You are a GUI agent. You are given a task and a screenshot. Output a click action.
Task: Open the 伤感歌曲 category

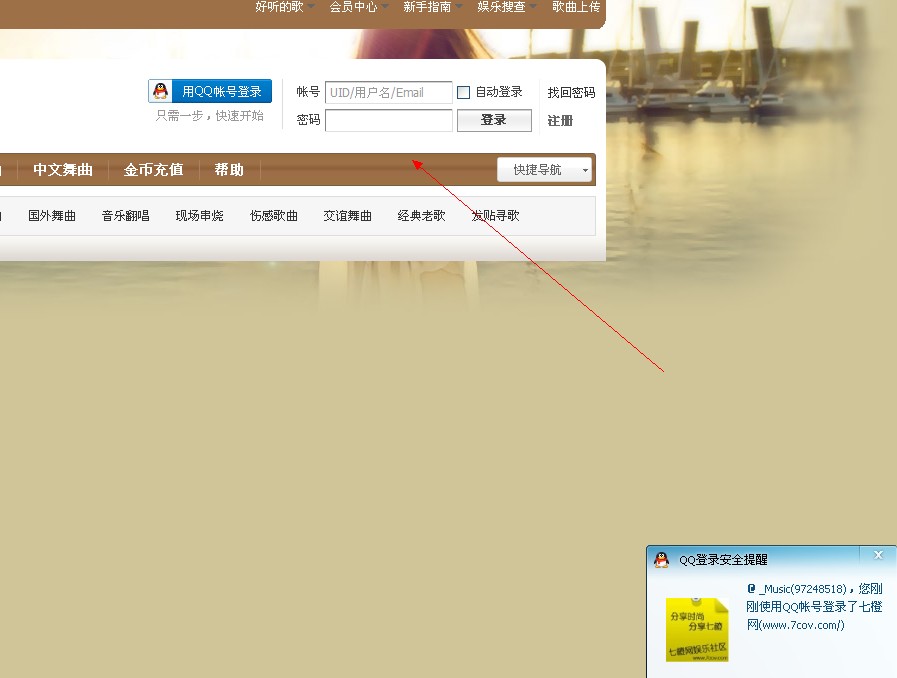[273, 216]
